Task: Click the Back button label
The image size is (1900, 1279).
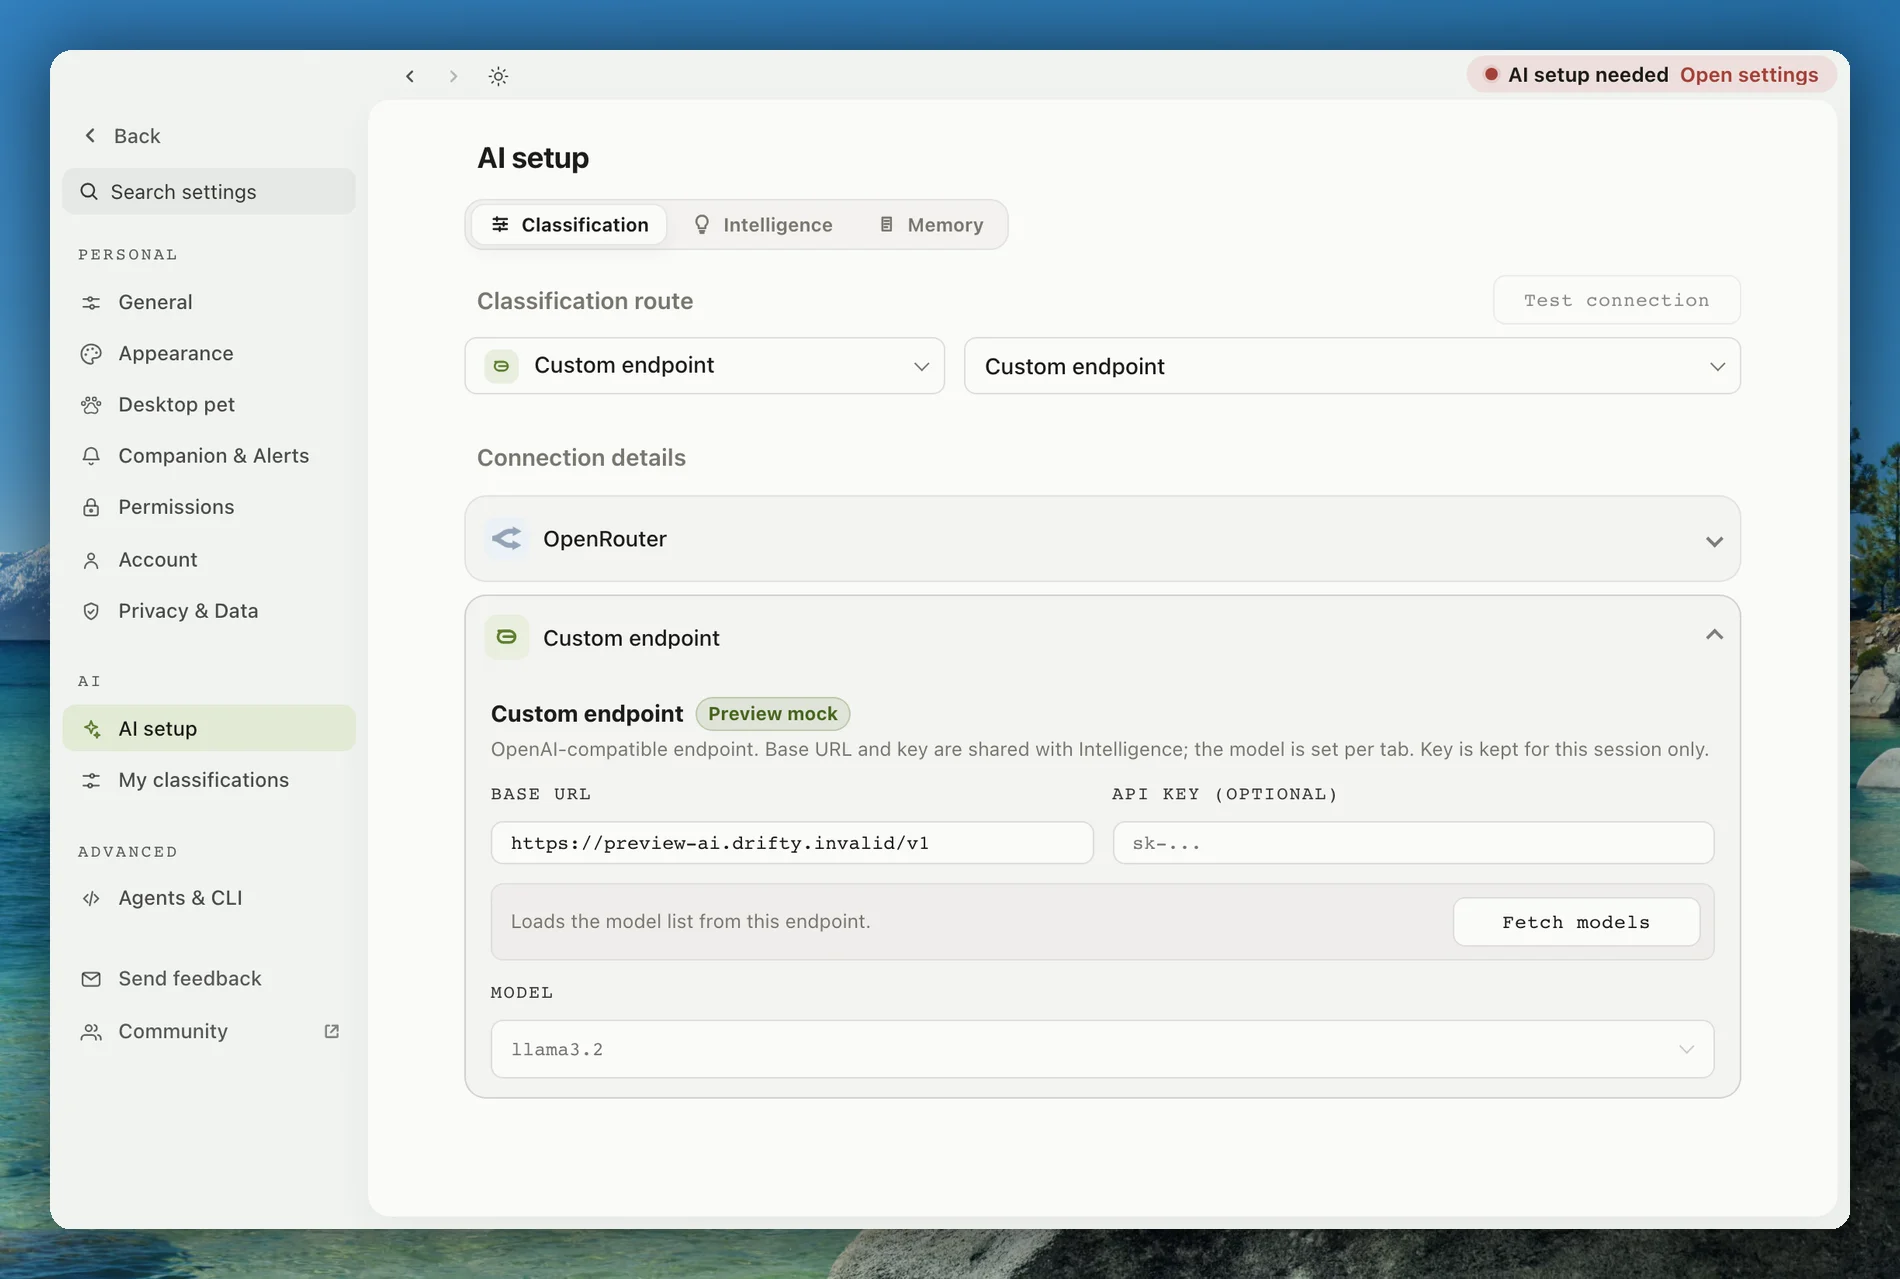Action: (137, 136)
